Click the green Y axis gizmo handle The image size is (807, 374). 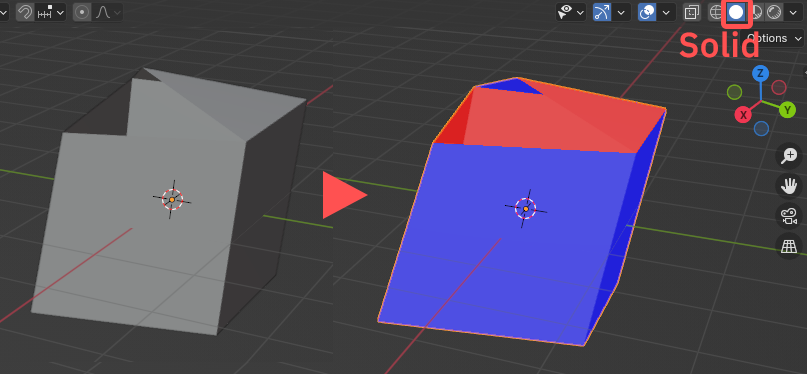click(x=787, y=110)
